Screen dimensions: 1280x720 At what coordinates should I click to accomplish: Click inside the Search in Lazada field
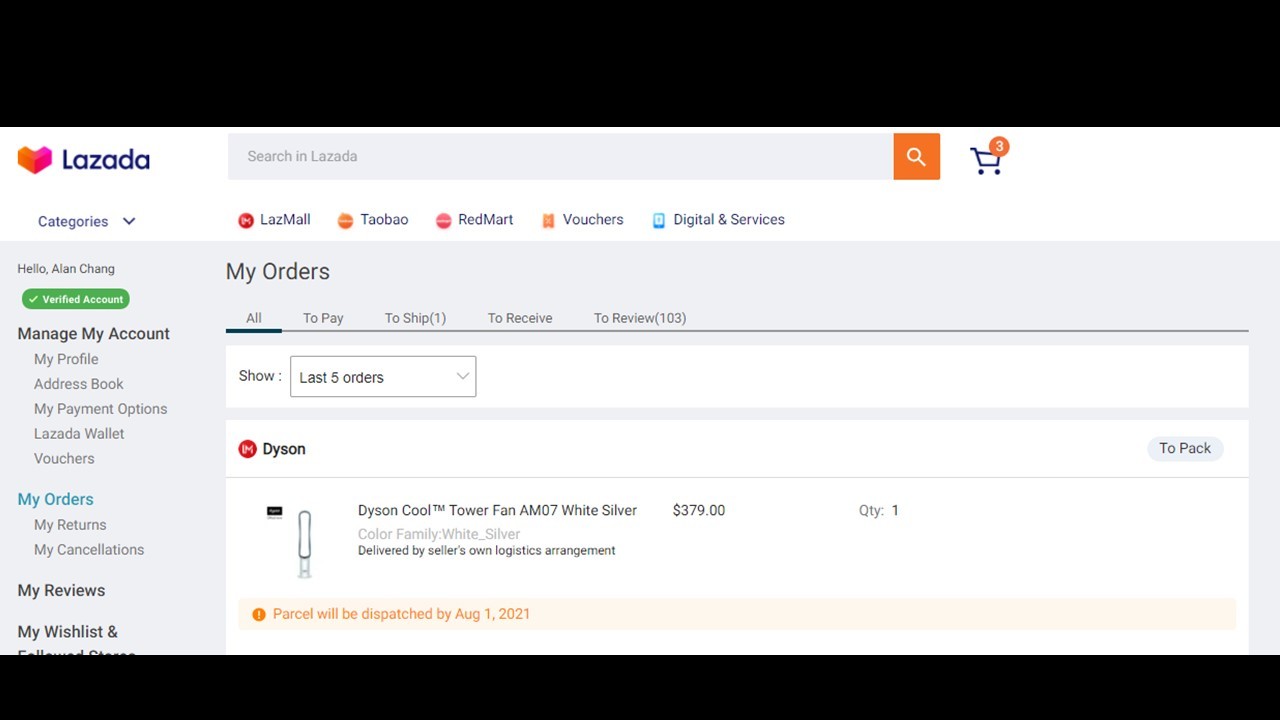[x=560, y=157]
